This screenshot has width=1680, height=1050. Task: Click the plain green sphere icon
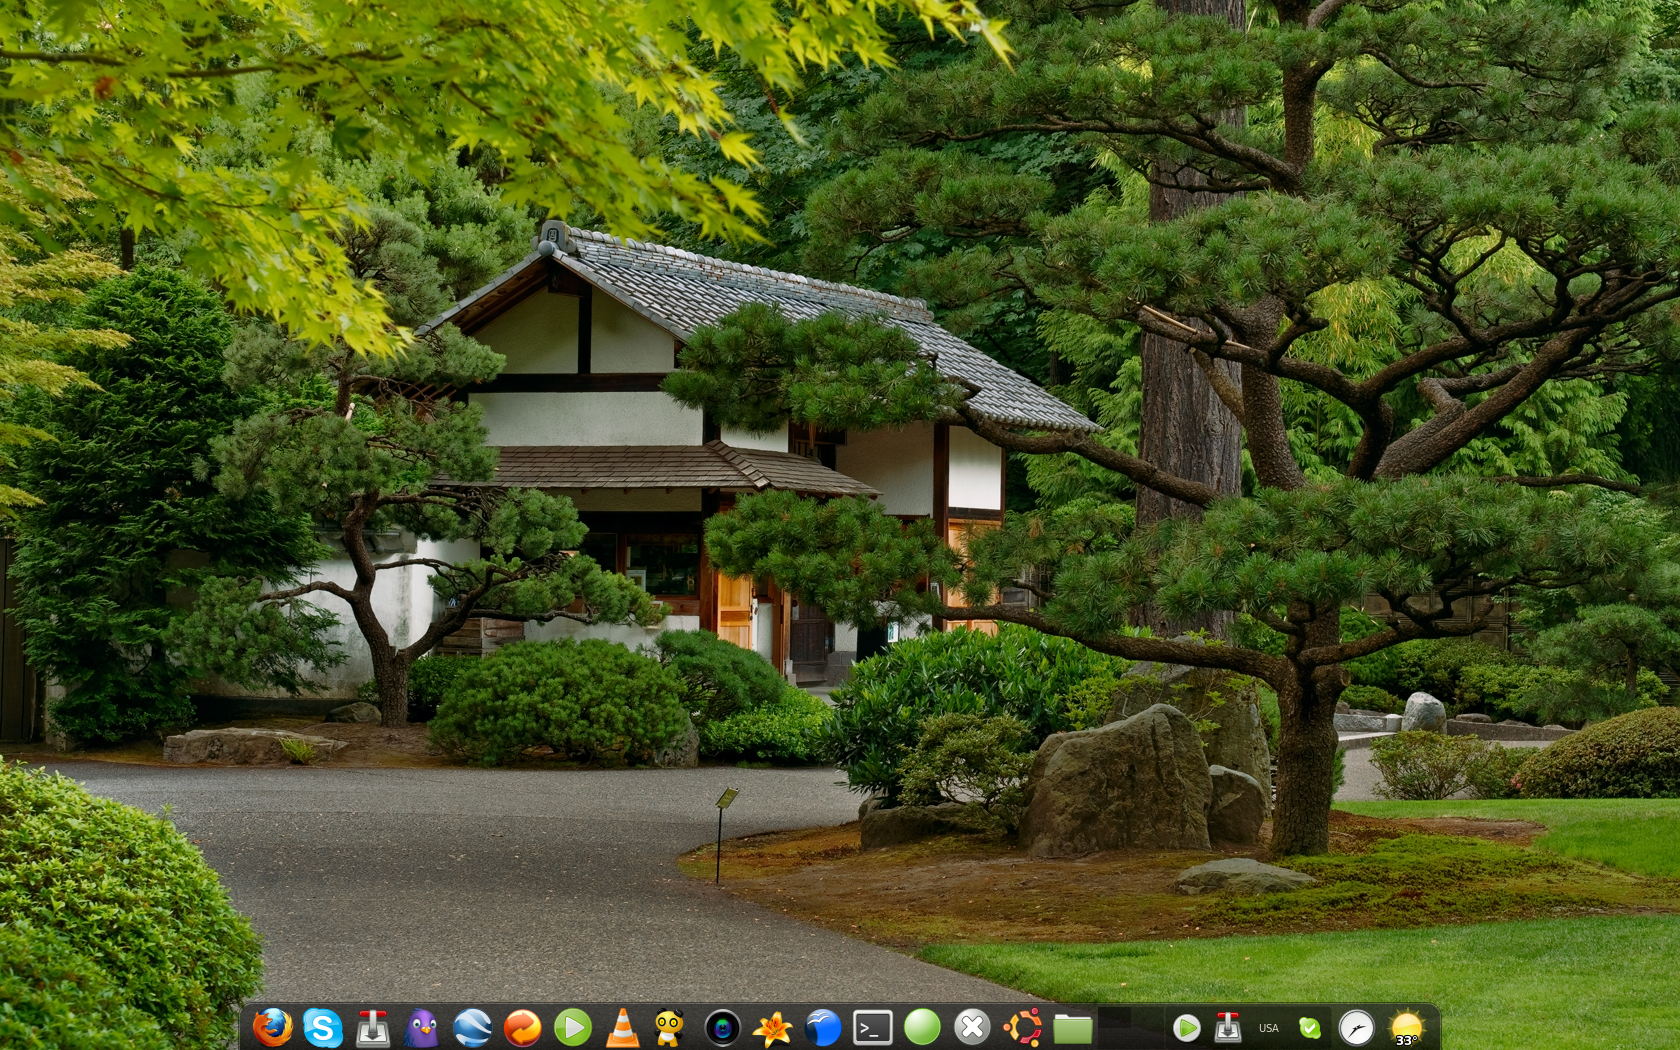(922, 1027)
